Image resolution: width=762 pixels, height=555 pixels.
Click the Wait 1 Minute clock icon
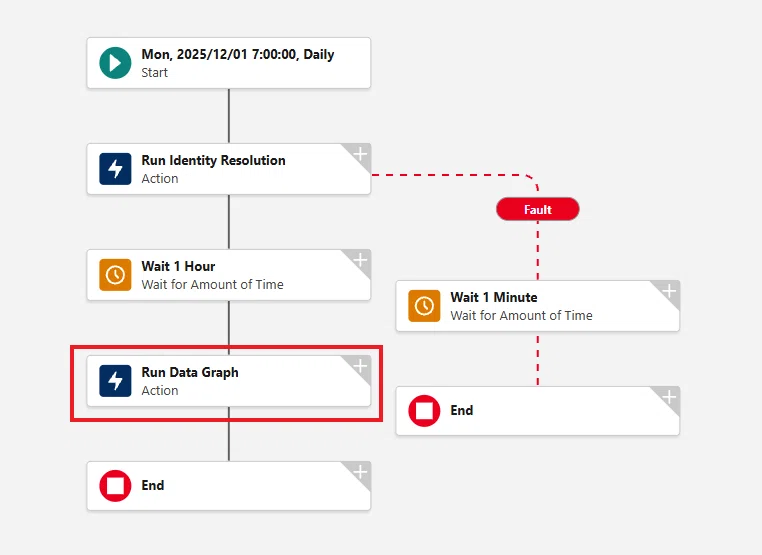pyautogui.click(x=424, y=306)
